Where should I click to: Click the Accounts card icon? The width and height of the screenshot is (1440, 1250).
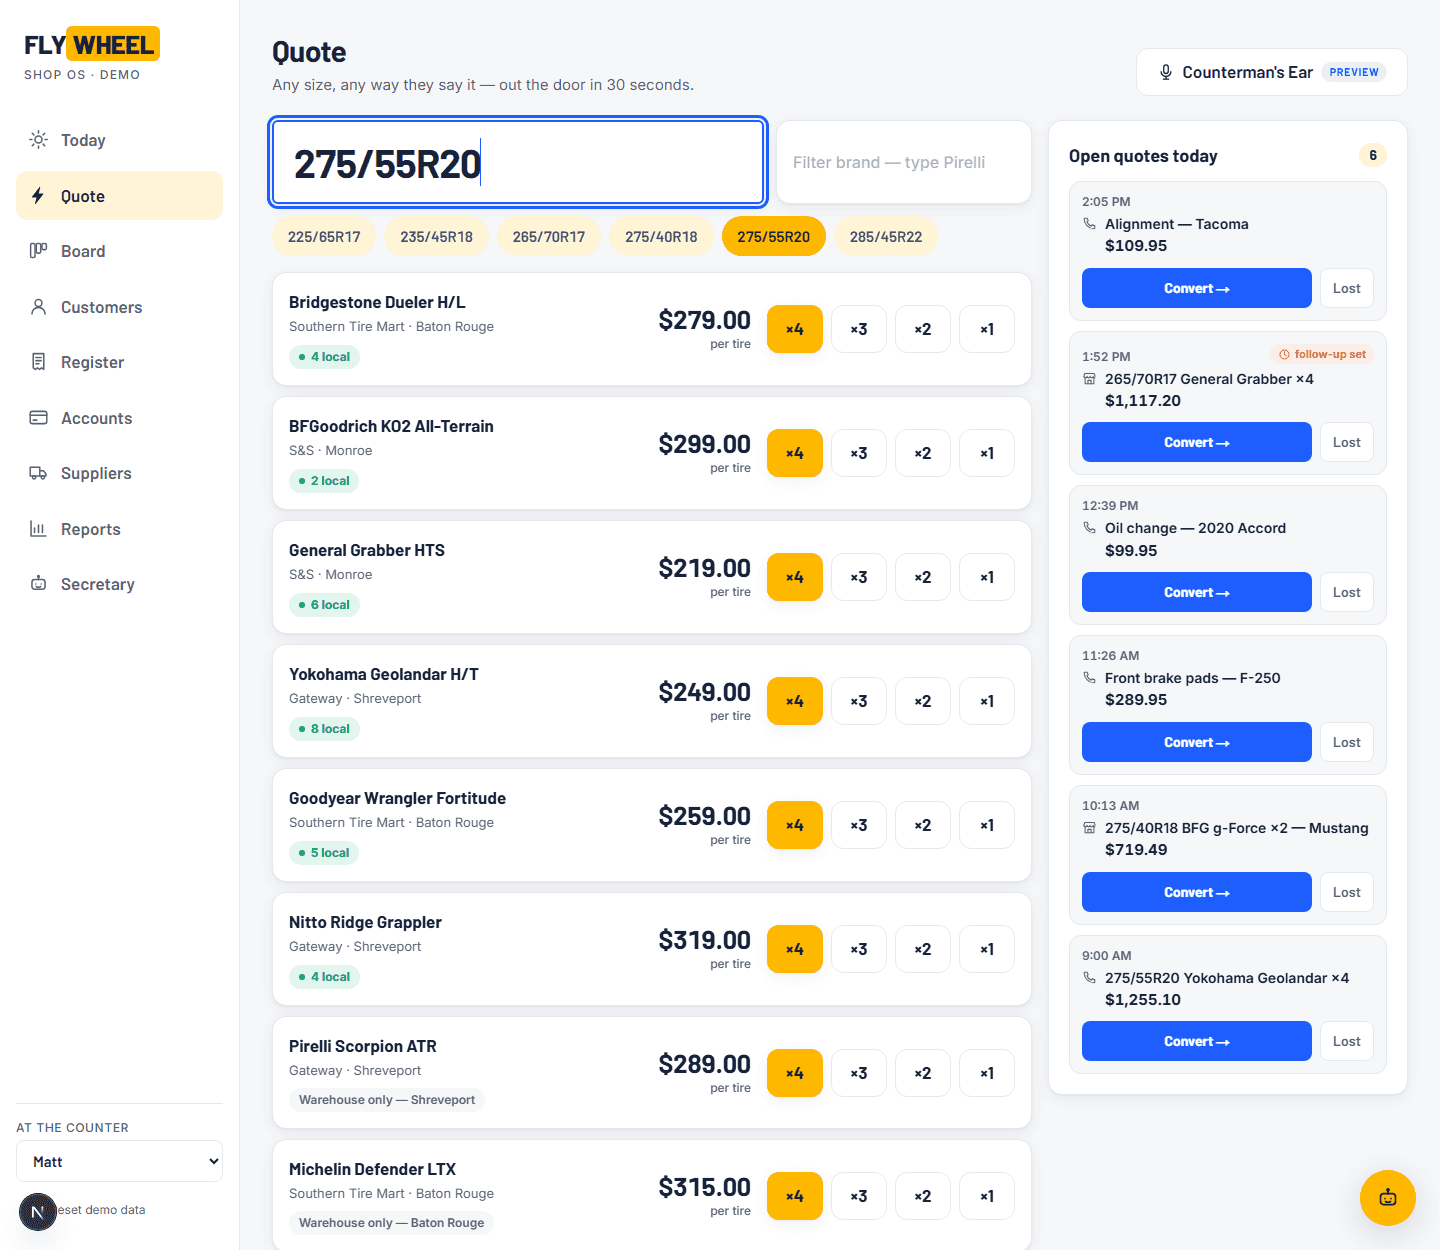38,418
